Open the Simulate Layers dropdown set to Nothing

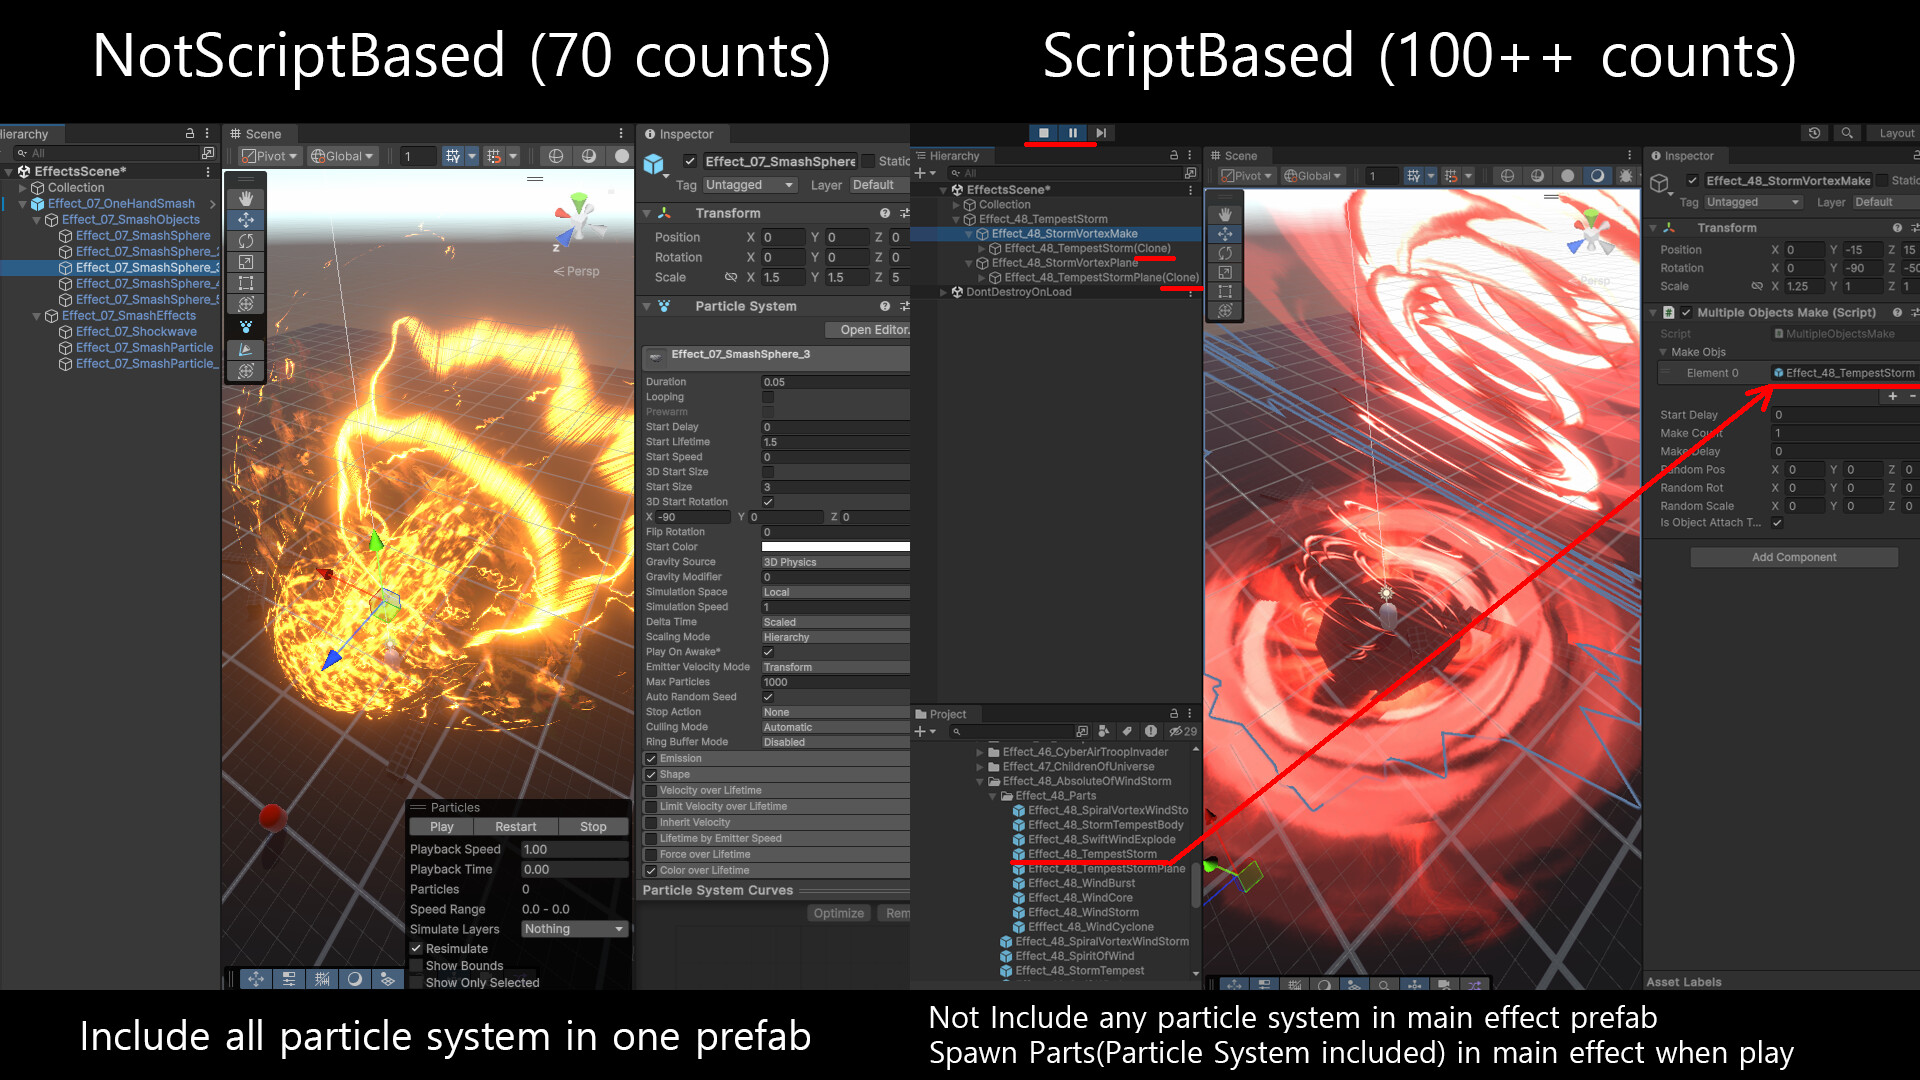574,929
